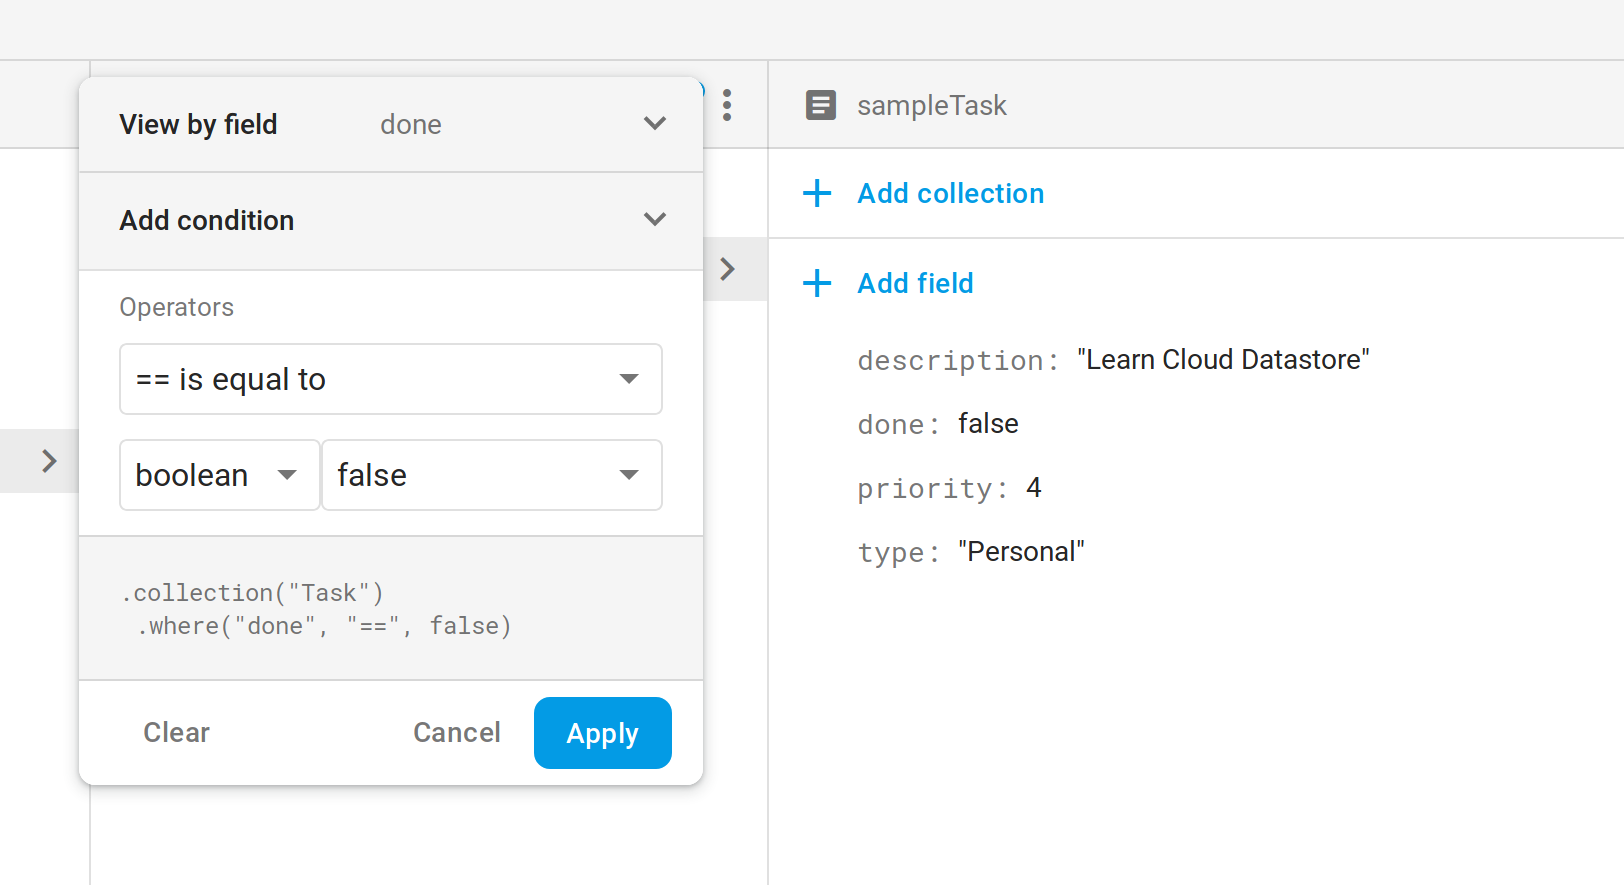Click the plus icon beside Add collection

point(817,193)
